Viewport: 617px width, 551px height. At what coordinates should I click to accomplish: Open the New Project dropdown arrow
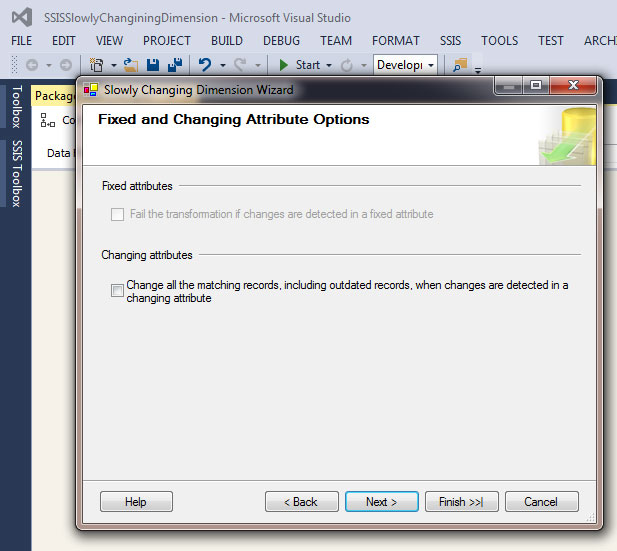(114, 65)
